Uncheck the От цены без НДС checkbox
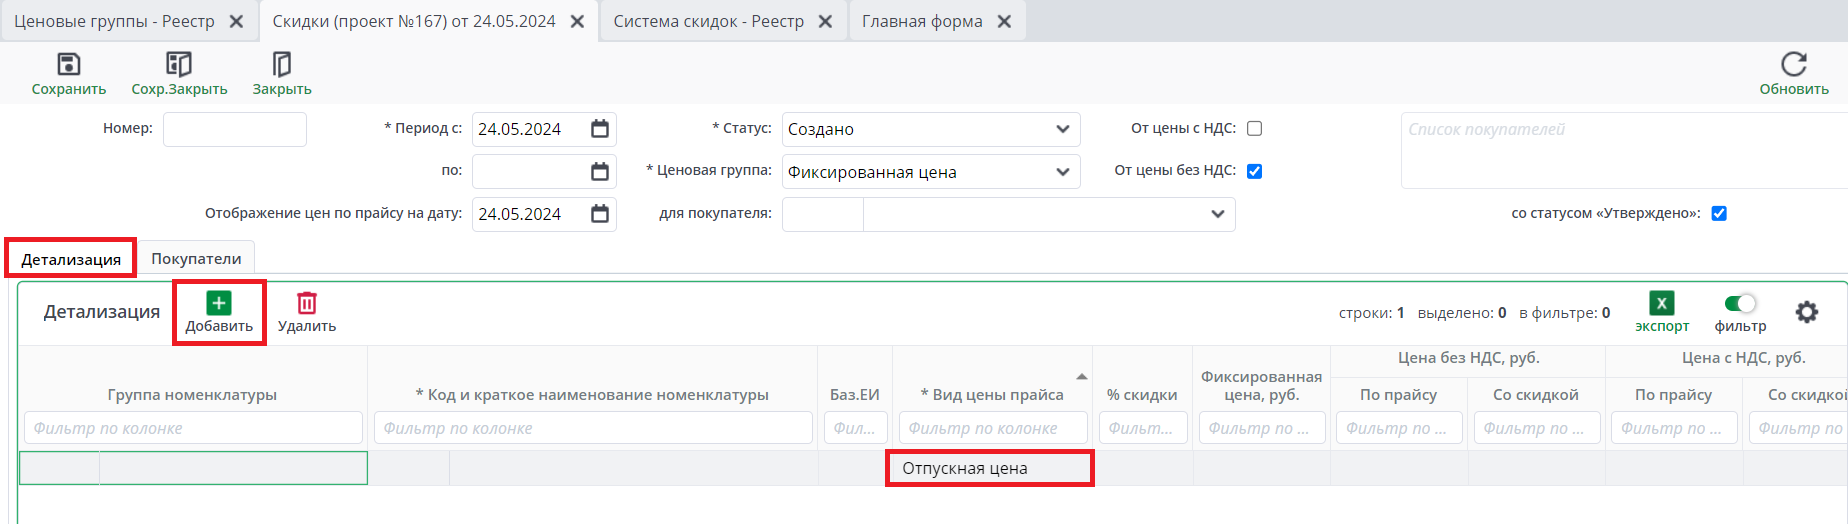 point(1255,171)
